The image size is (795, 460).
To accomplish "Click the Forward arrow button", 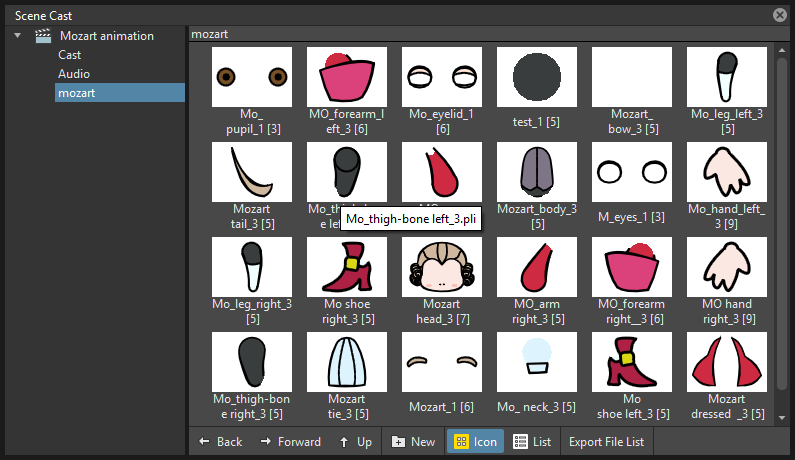I will point(291,442).
